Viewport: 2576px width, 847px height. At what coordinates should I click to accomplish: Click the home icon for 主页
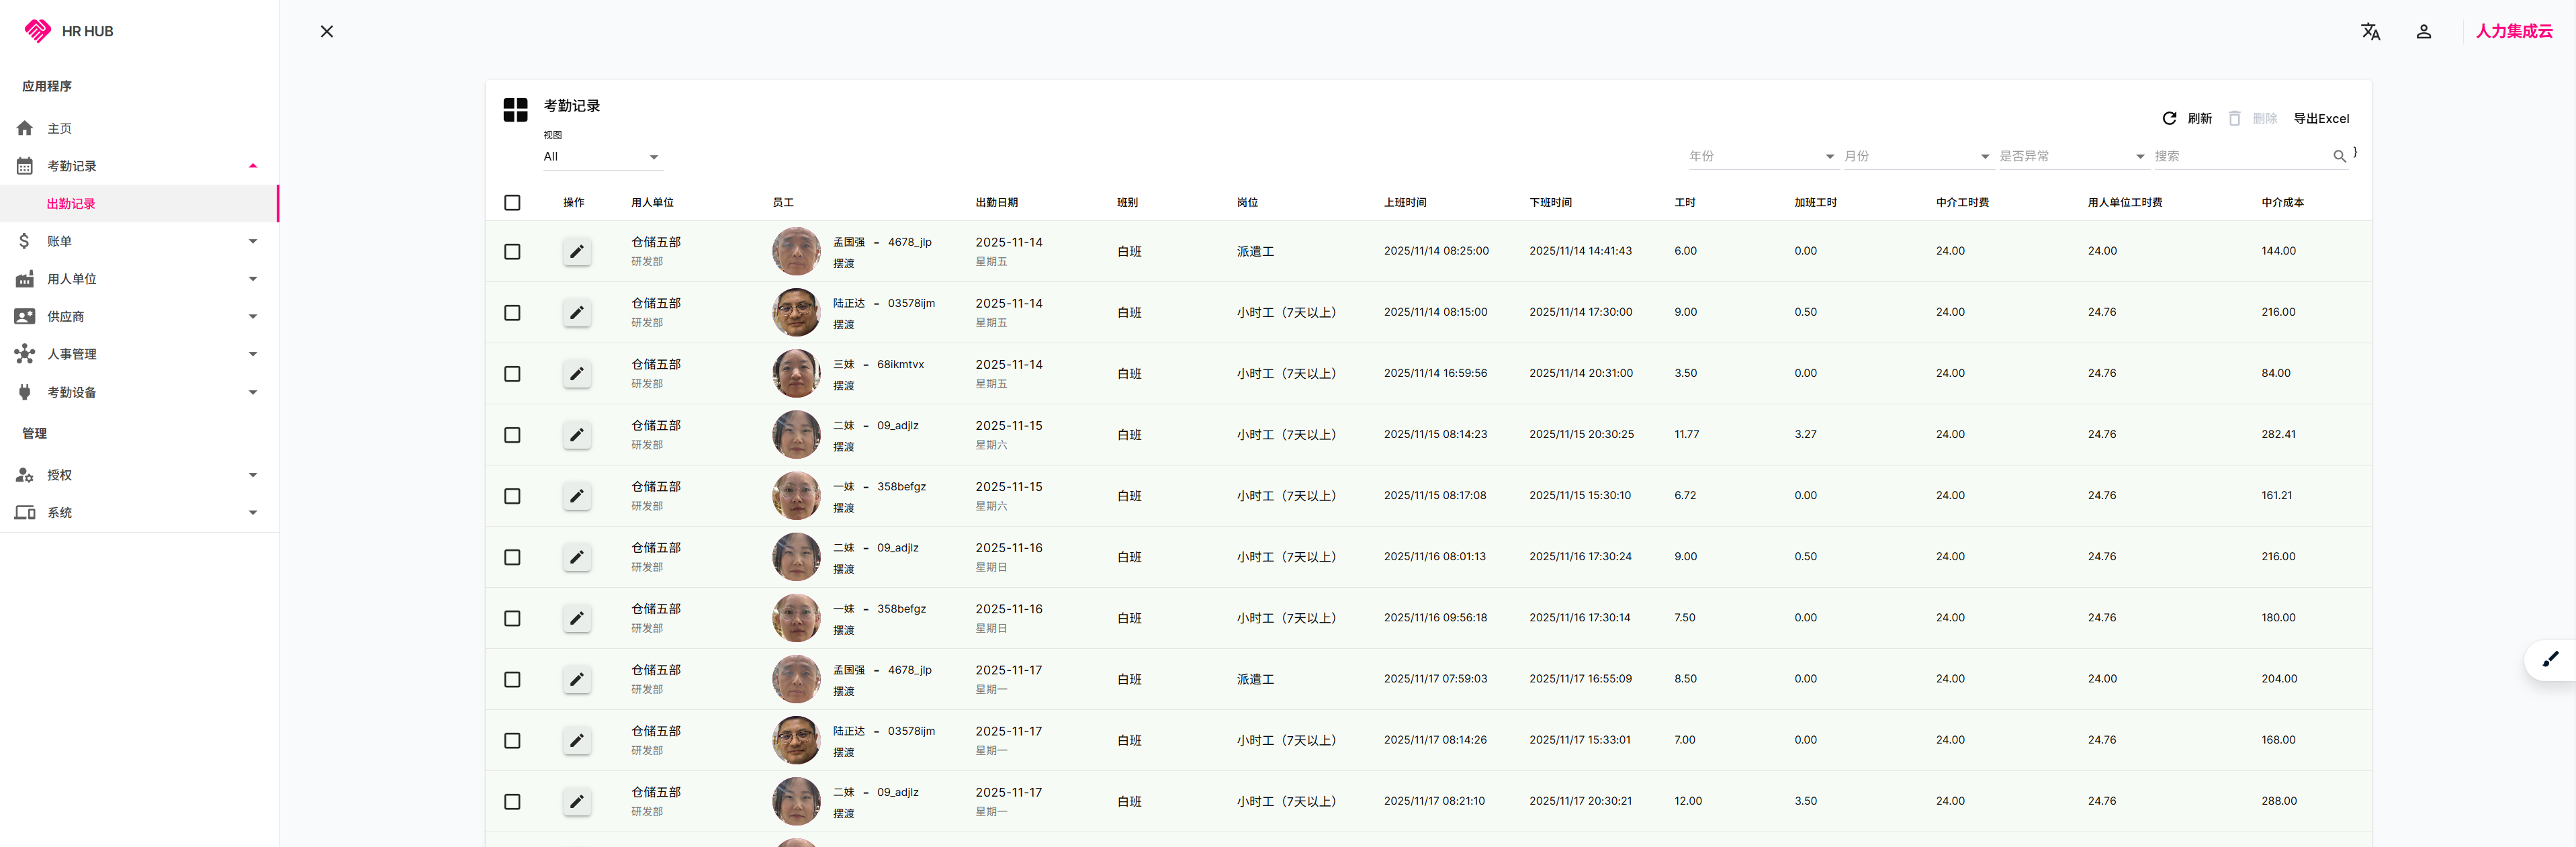pyautogui.click(x=25, y=128)
